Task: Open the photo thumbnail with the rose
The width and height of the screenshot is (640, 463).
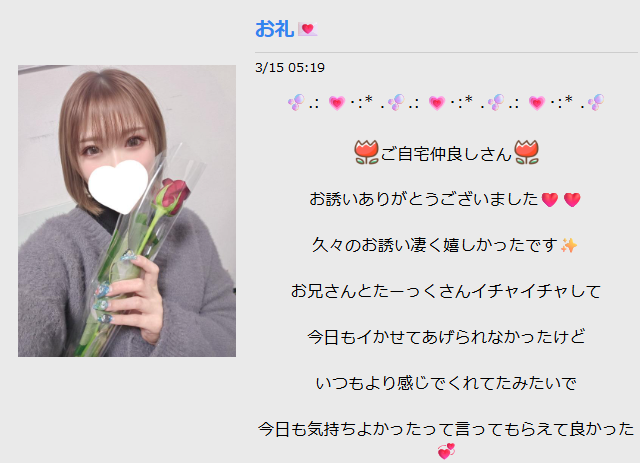Action: click(x=127, y=211)
